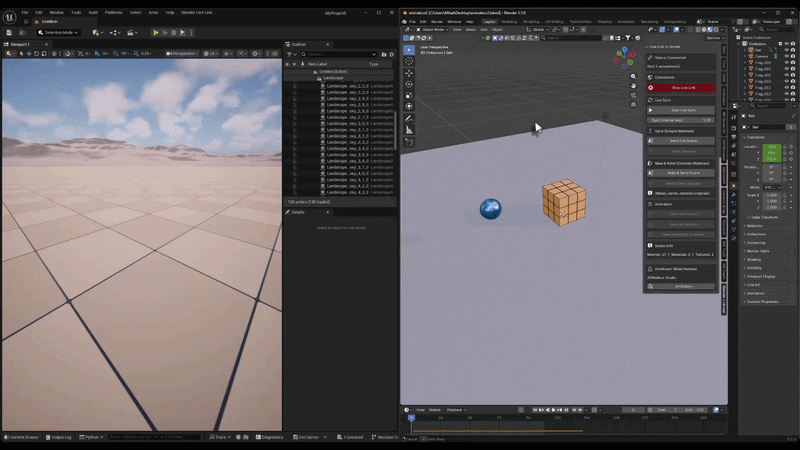Viewport: 800px width, 450px height.
Task: Adjust the Sync Interval slider field
Action: (681, 120)
